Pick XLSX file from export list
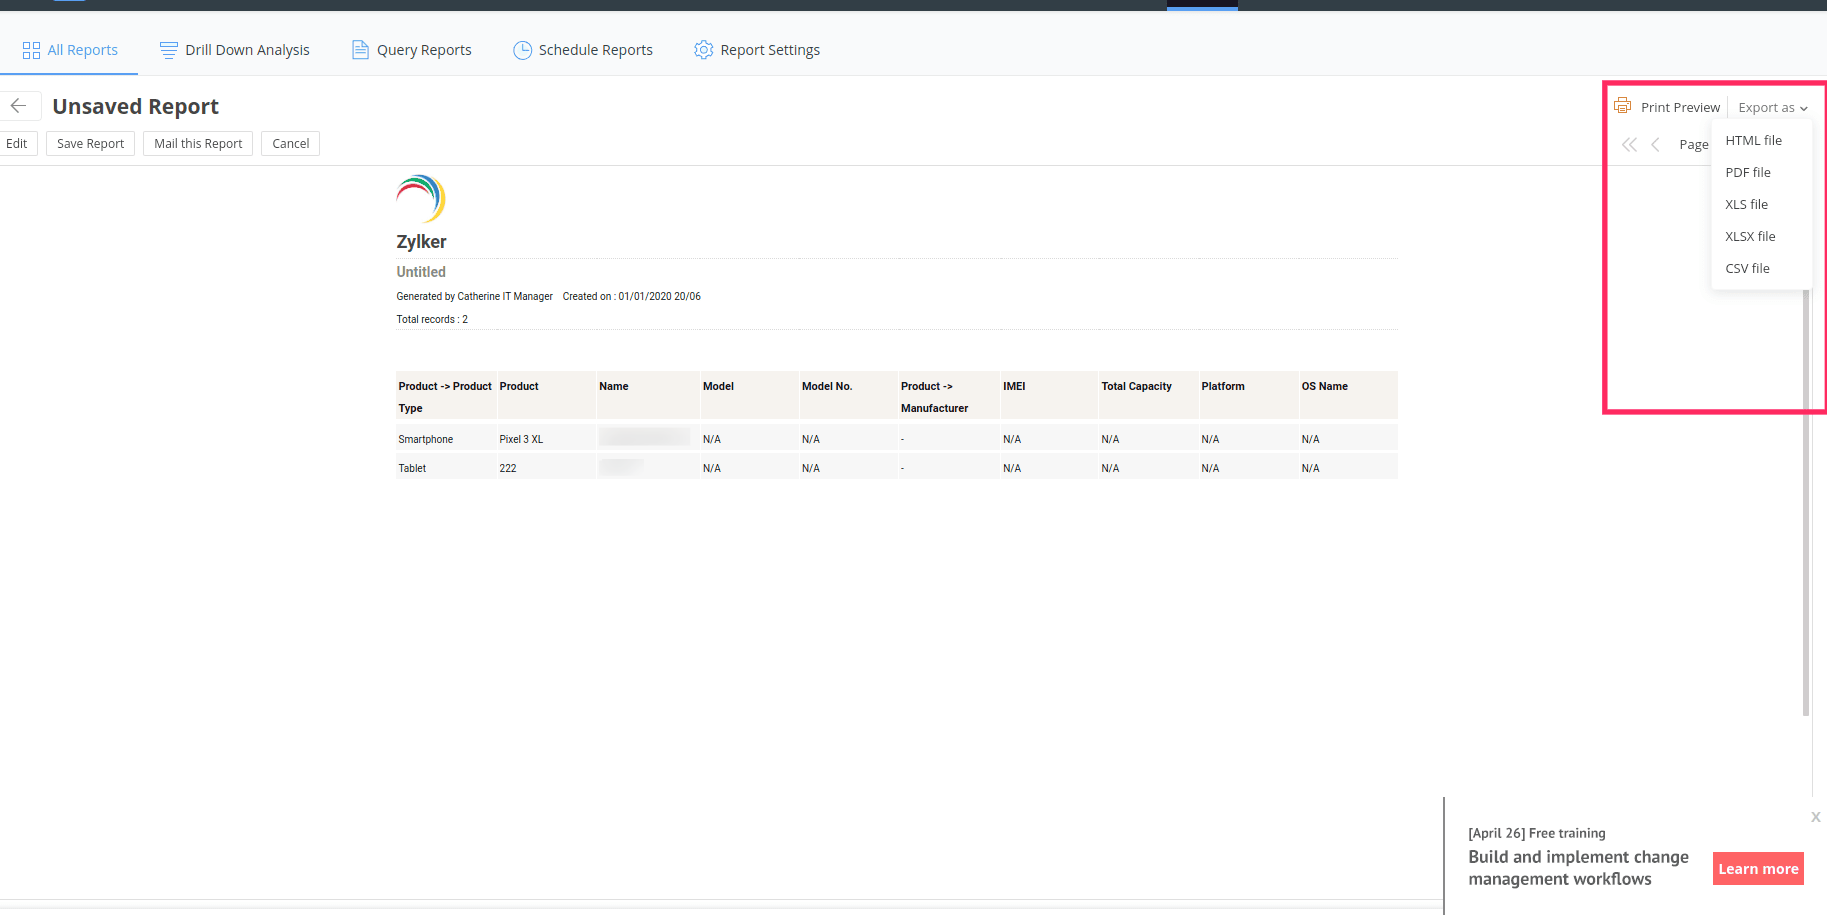Screen dimensions: 1827x915 coord(1750,237)
